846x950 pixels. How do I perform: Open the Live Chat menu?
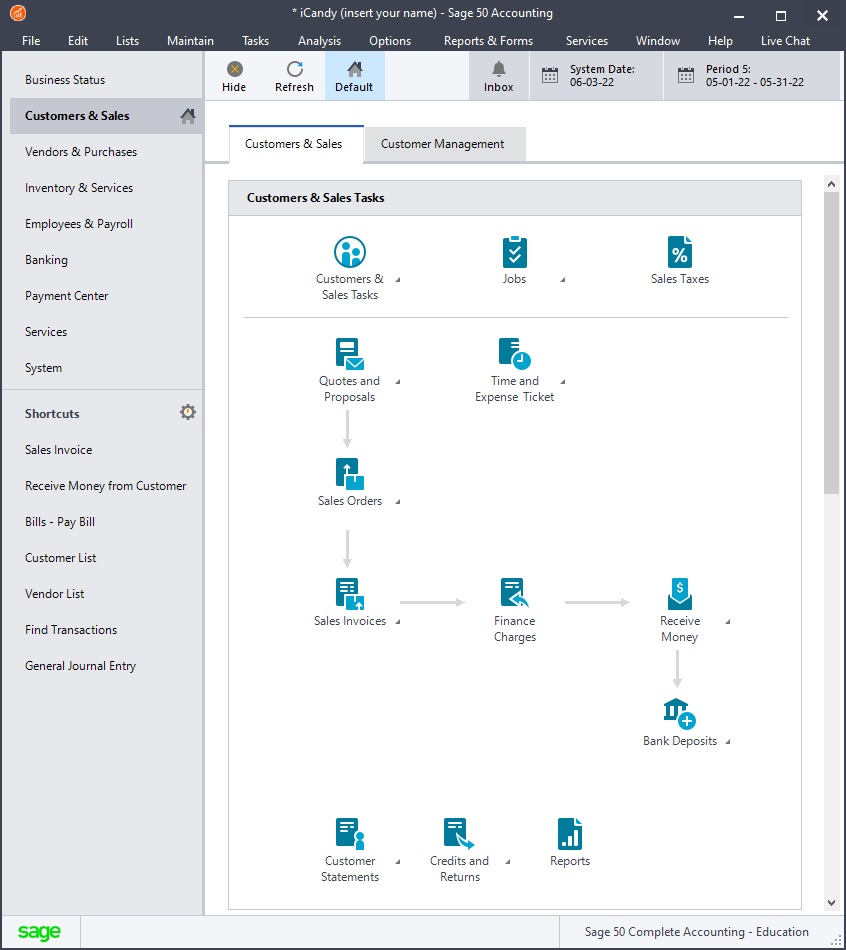(x=785, y=41)
